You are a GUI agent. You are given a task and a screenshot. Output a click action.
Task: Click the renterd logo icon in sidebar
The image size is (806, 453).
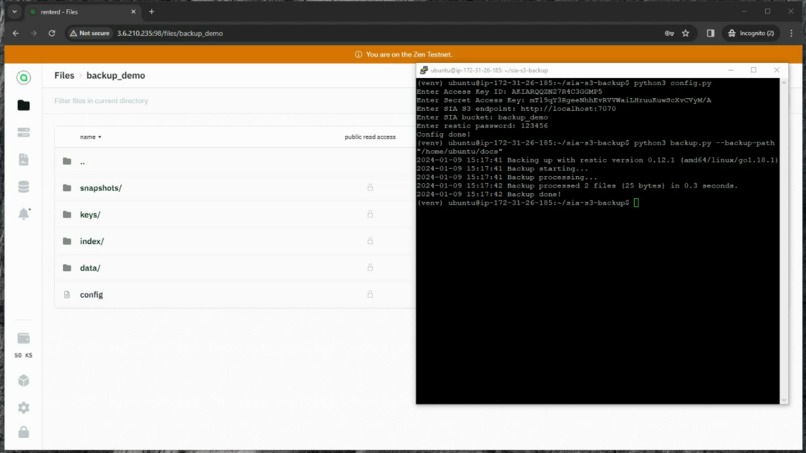pos(23,78)
